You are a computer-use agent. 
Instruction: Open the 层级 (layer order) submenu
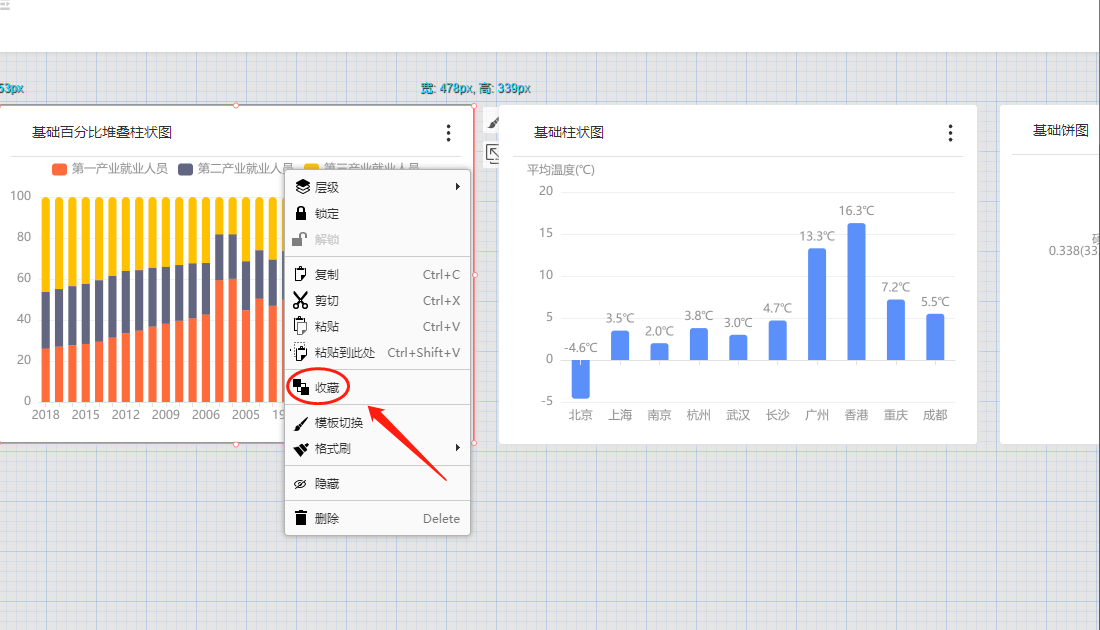click(327, 187)
